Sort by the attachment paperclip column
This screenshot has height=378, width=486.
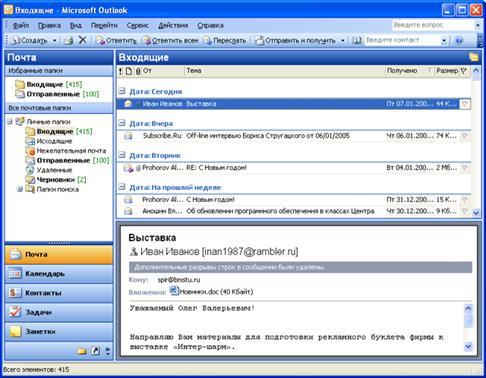tap(138, 71)
